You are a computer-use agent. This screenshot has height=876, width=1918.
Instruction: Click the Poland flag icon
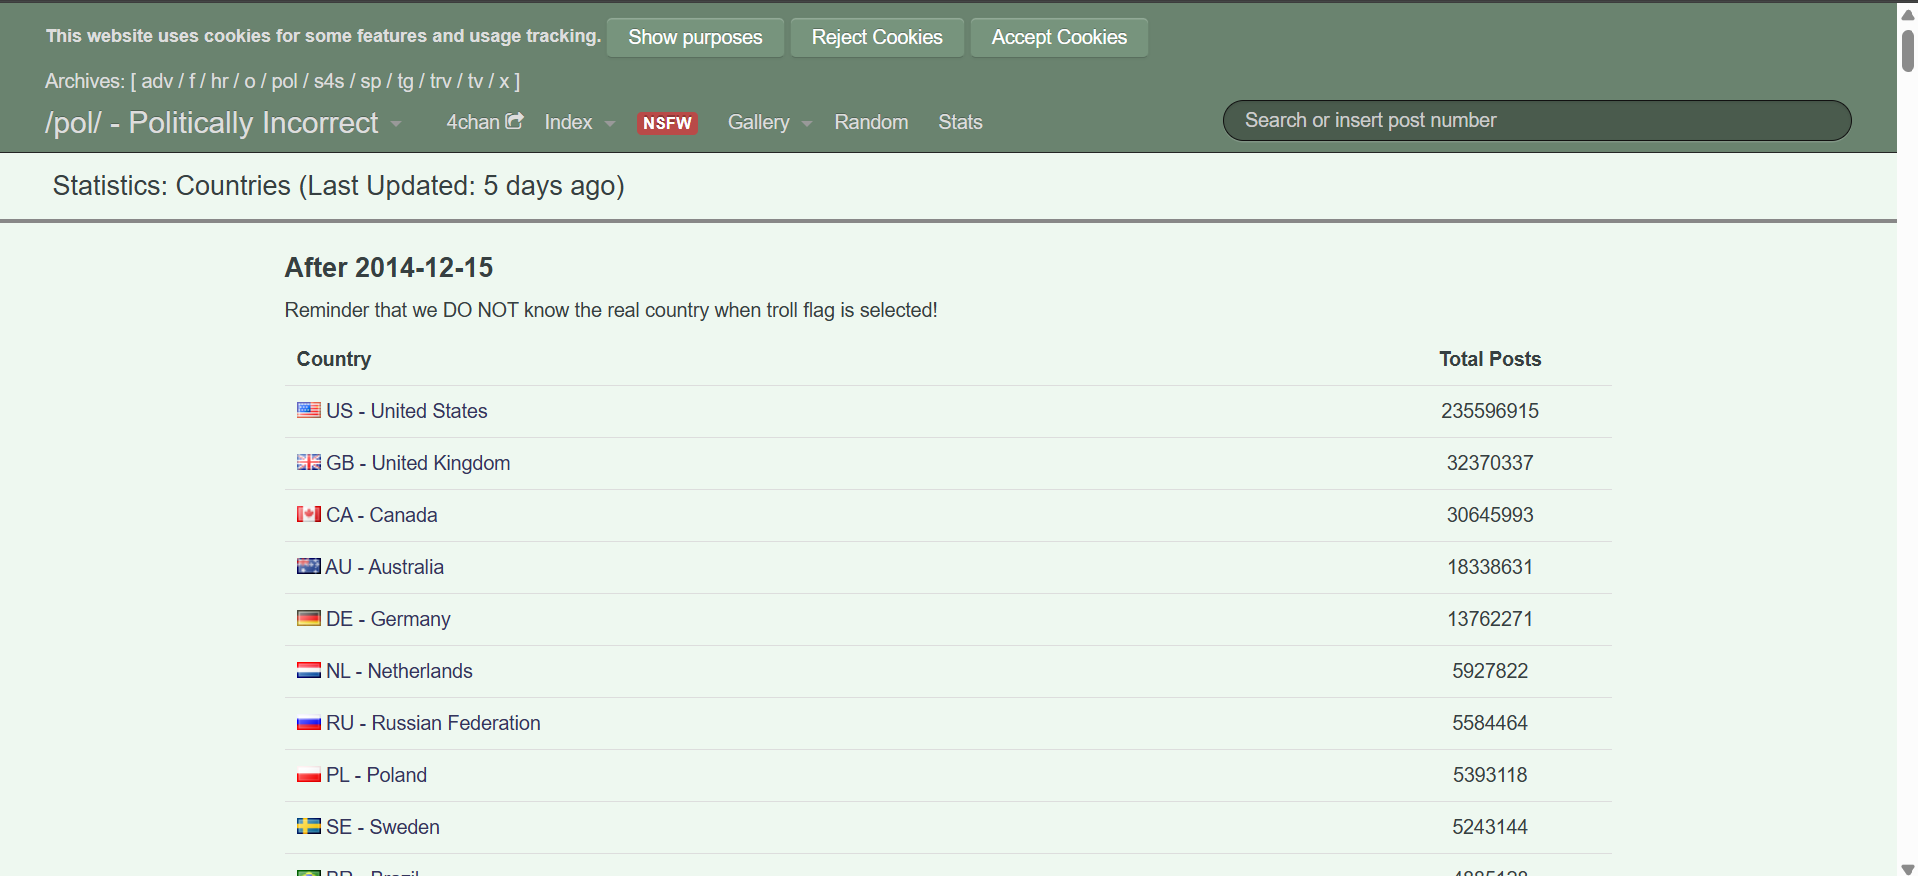pyautogui.click(x=309, y=775)
